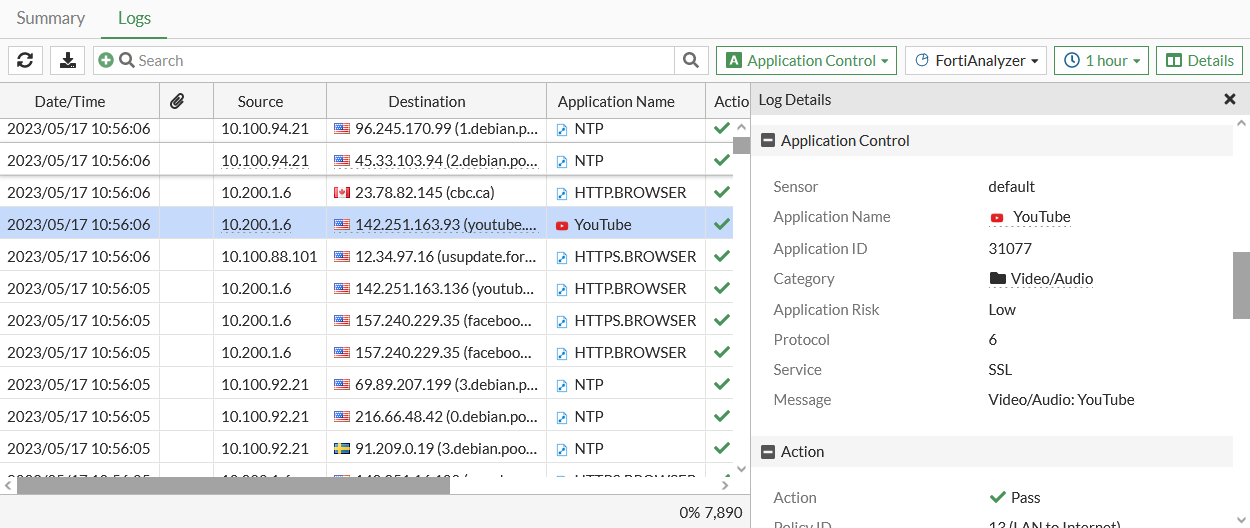Collapse the Application Control section
The width and height of the screenshot is (1250, 528).
click(768, 141)
